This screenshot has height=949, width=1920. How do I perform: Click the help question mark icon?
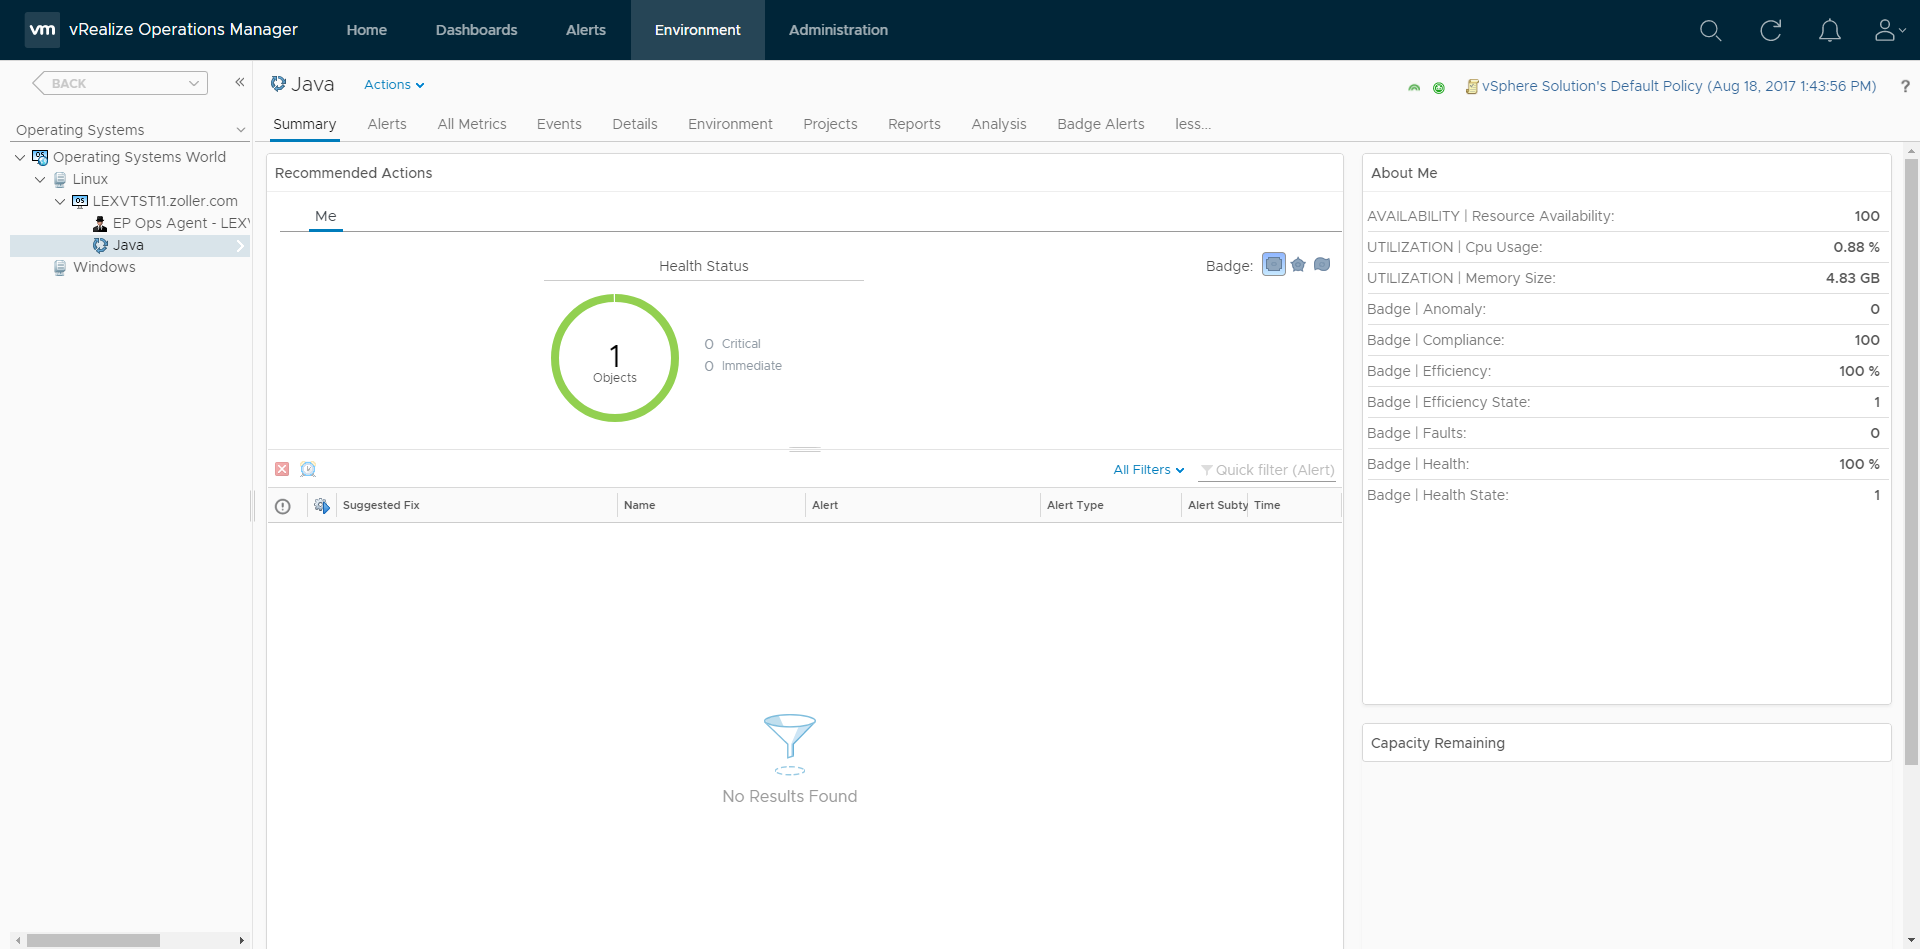[x=1905, y=87]
